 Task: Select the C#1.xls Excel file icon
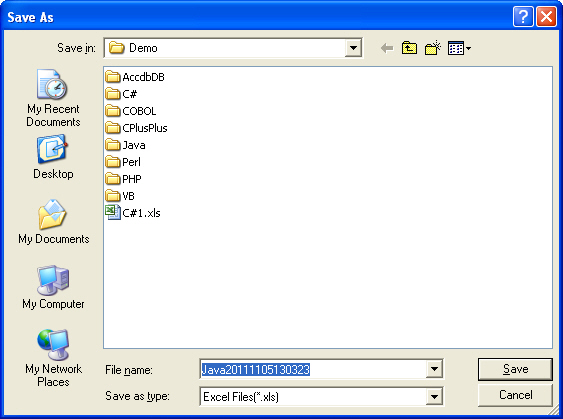[x=113, y=213]
